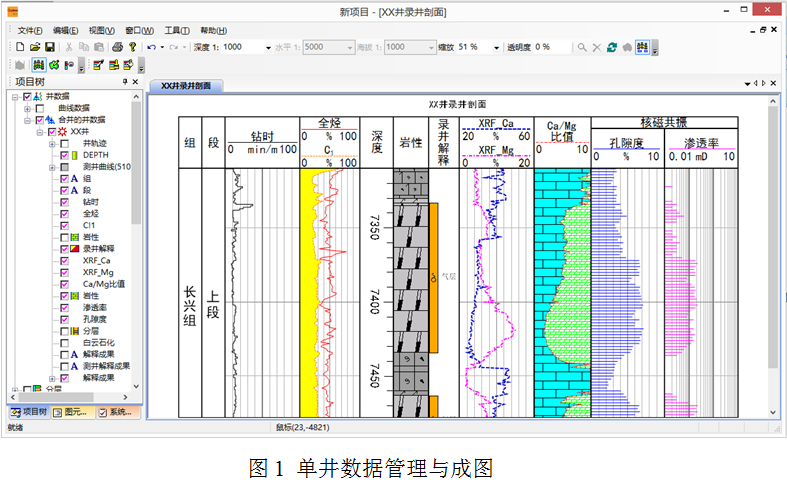The height and width of the screenshot is (480, 787).
Task: Click the blue A icon beside 组
Action: (x=74, y=178)
